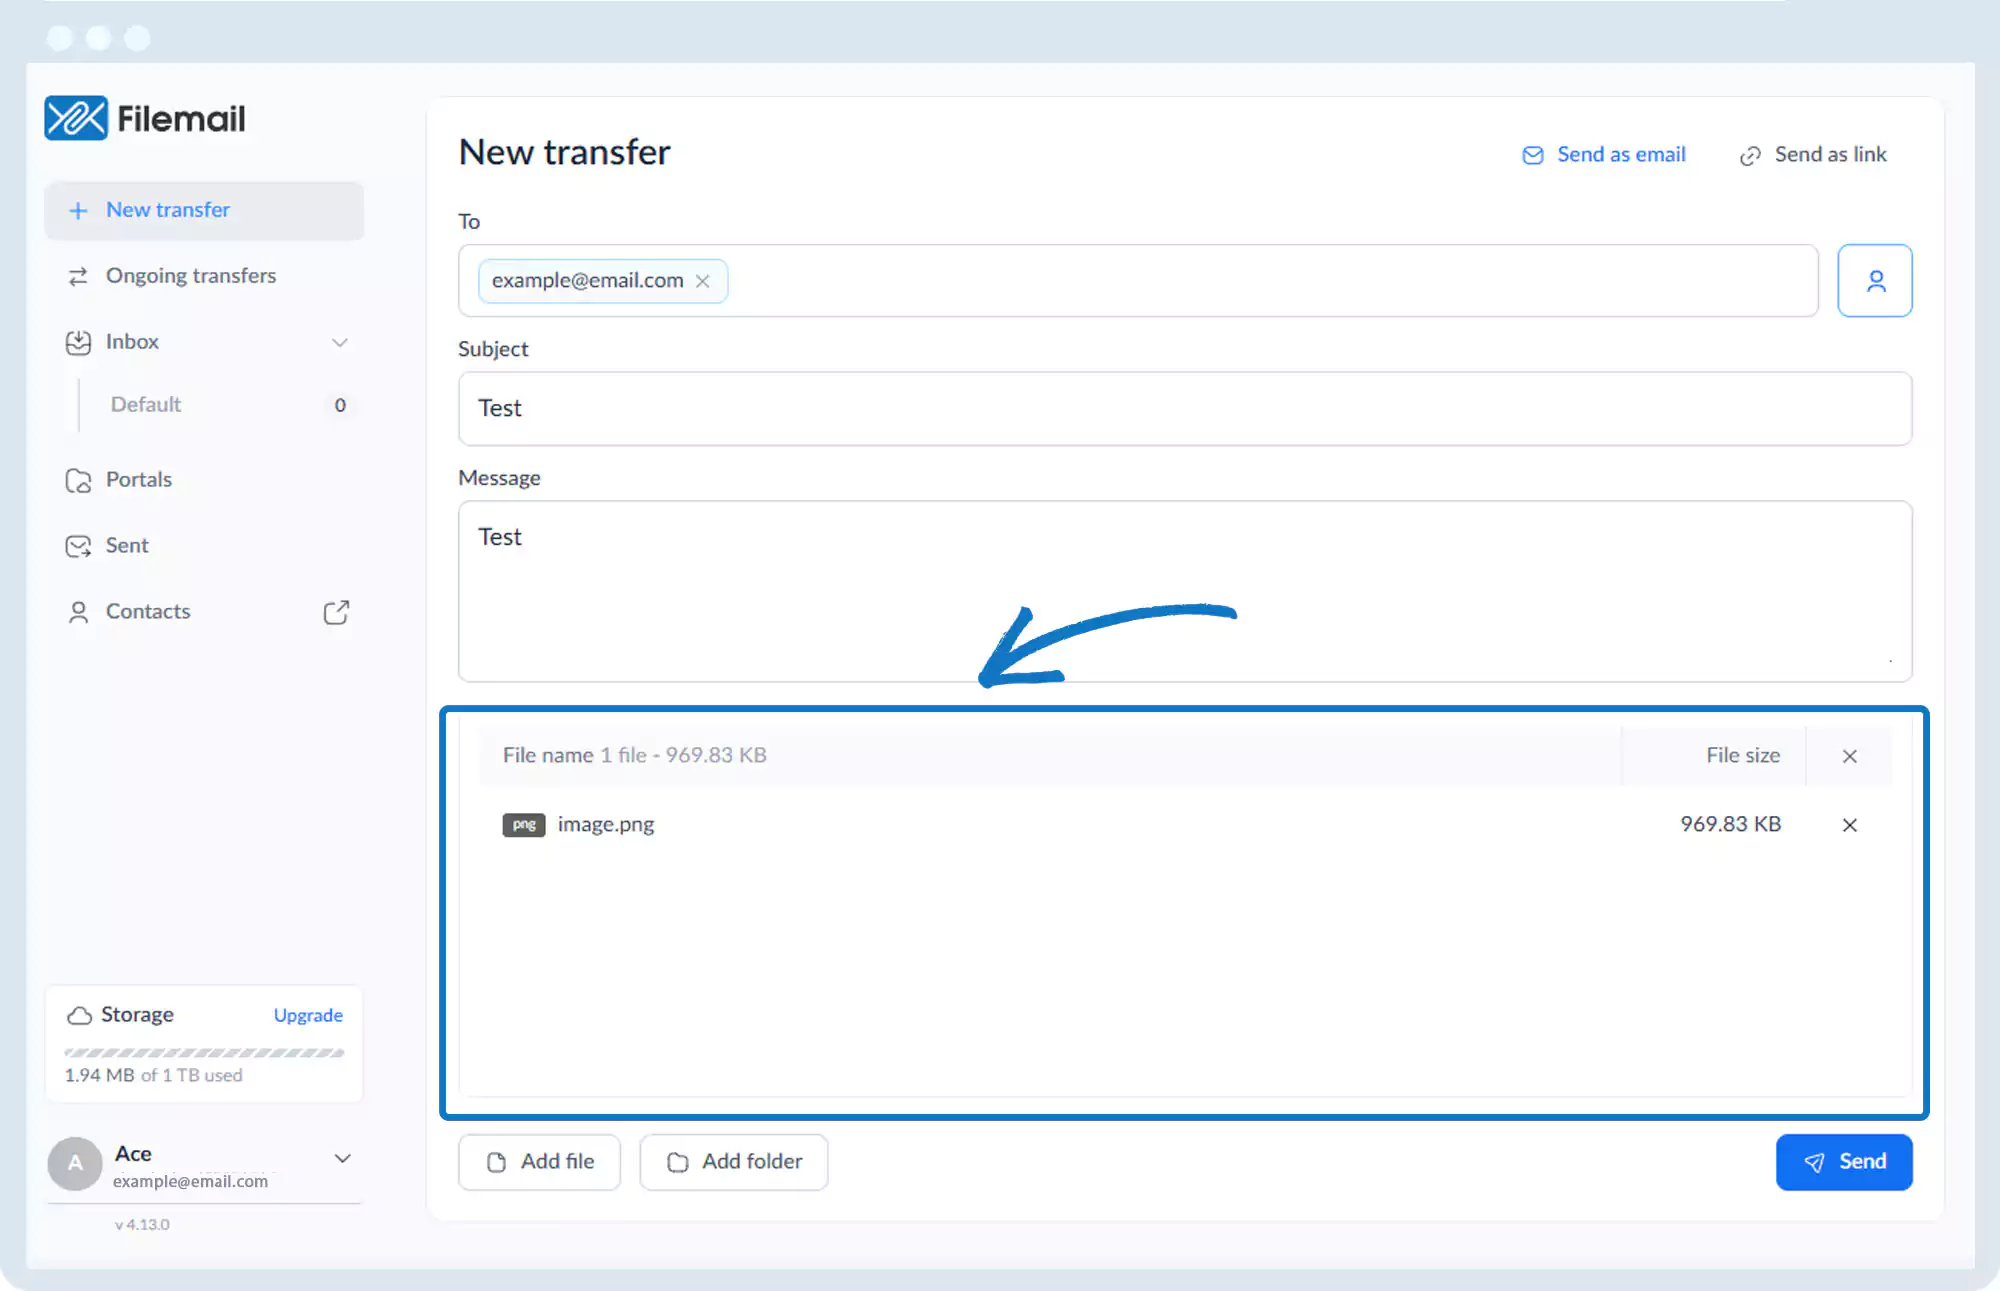Open Contacts external link icon
The image size is (2000, 1291).
click(336, 612)
